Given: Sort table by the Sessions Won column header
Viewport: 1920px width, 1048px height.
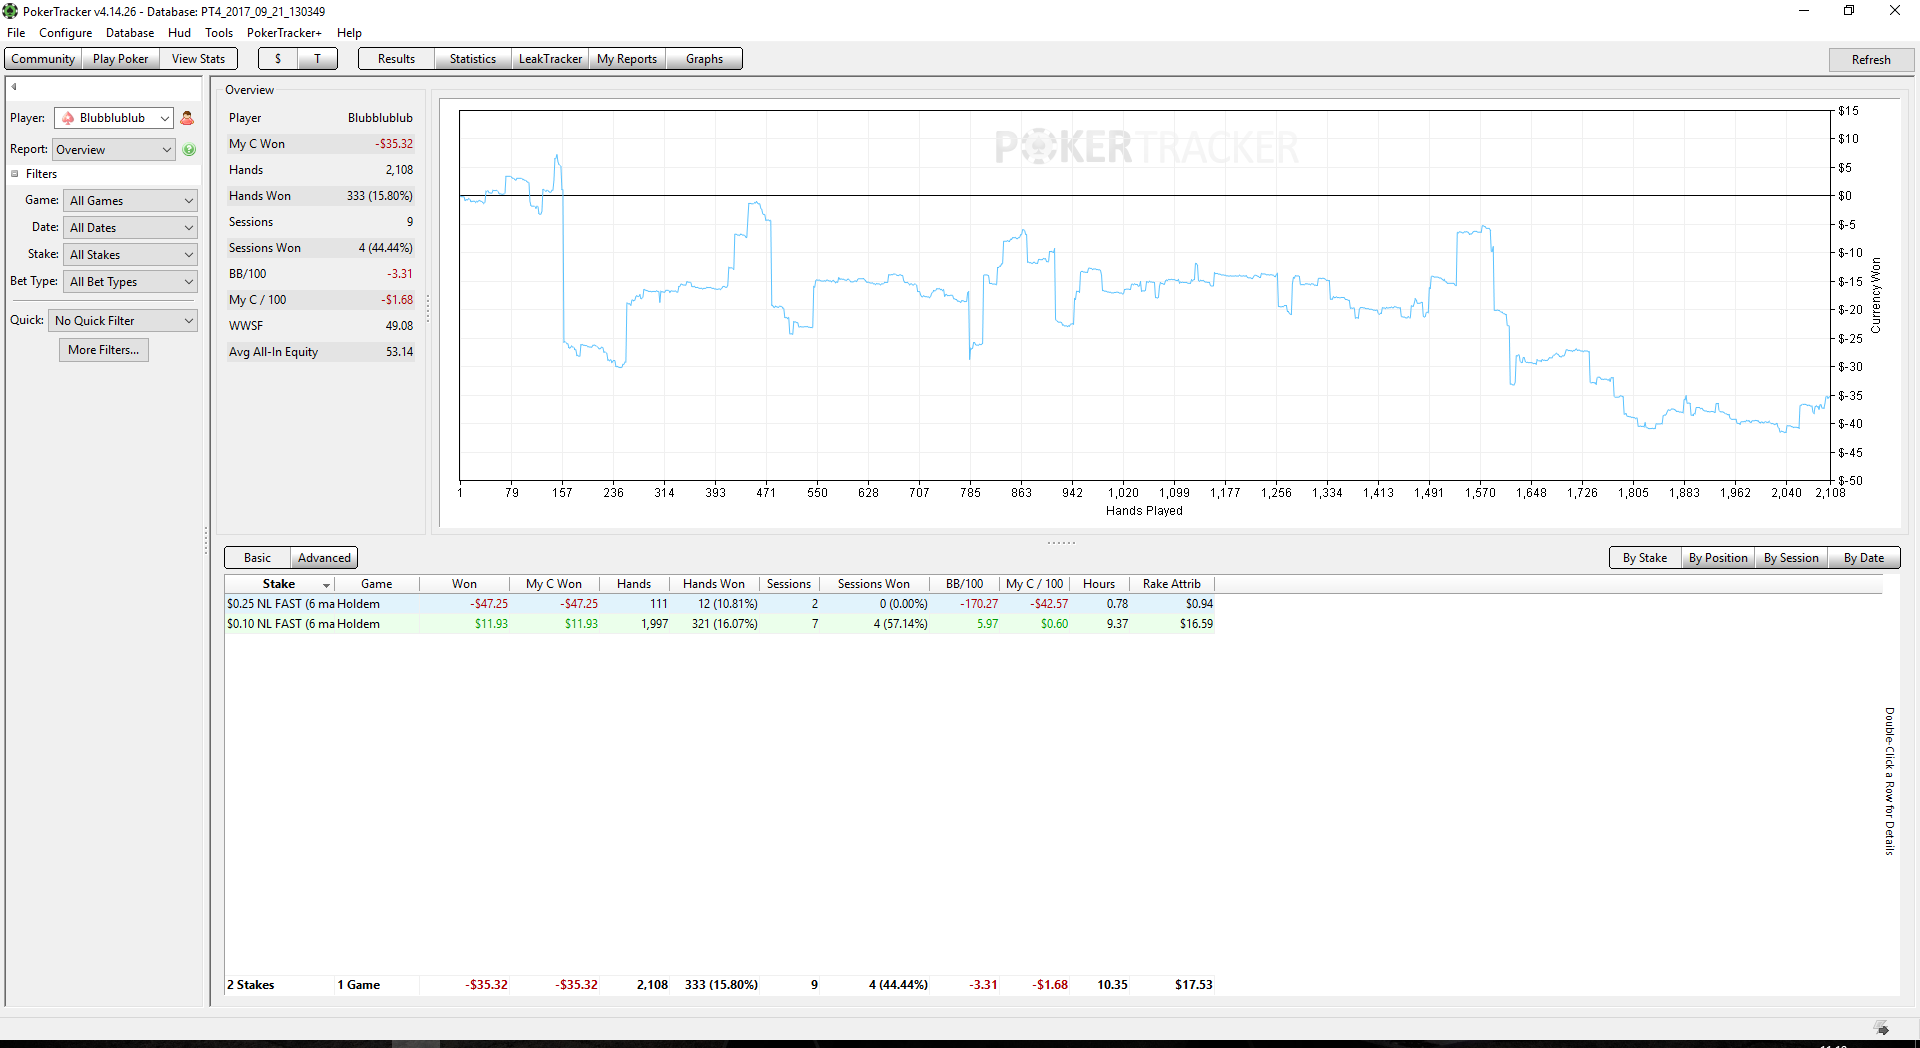Looking at the screenshot, I should [874, 584].
